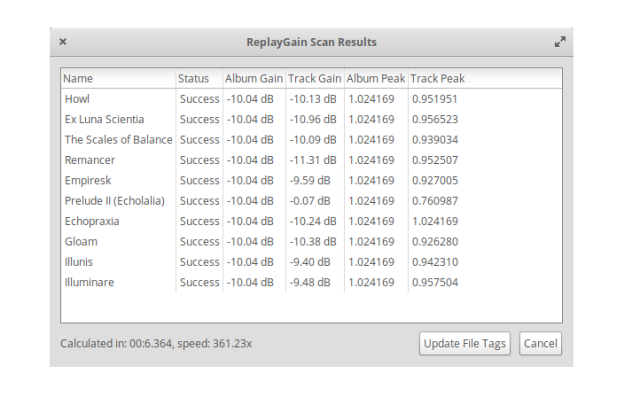Maximize the dialog with the expand icon
Image resolution: width=624 pixels, height=420 pixels.
click(x=560, y=42)
